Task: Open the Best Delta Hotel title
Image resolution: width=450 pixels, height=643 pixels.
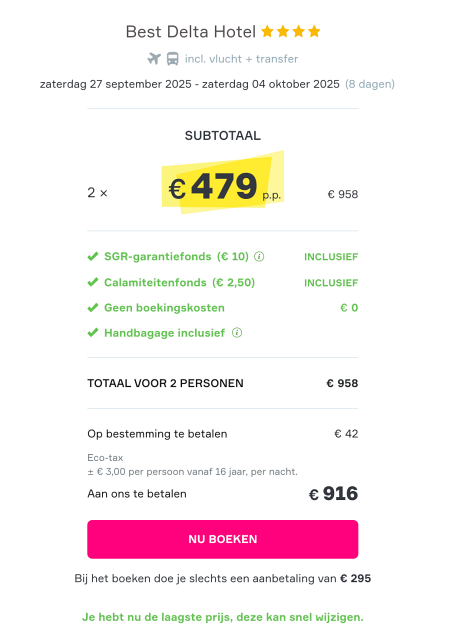Action: (x=191, y=32)
